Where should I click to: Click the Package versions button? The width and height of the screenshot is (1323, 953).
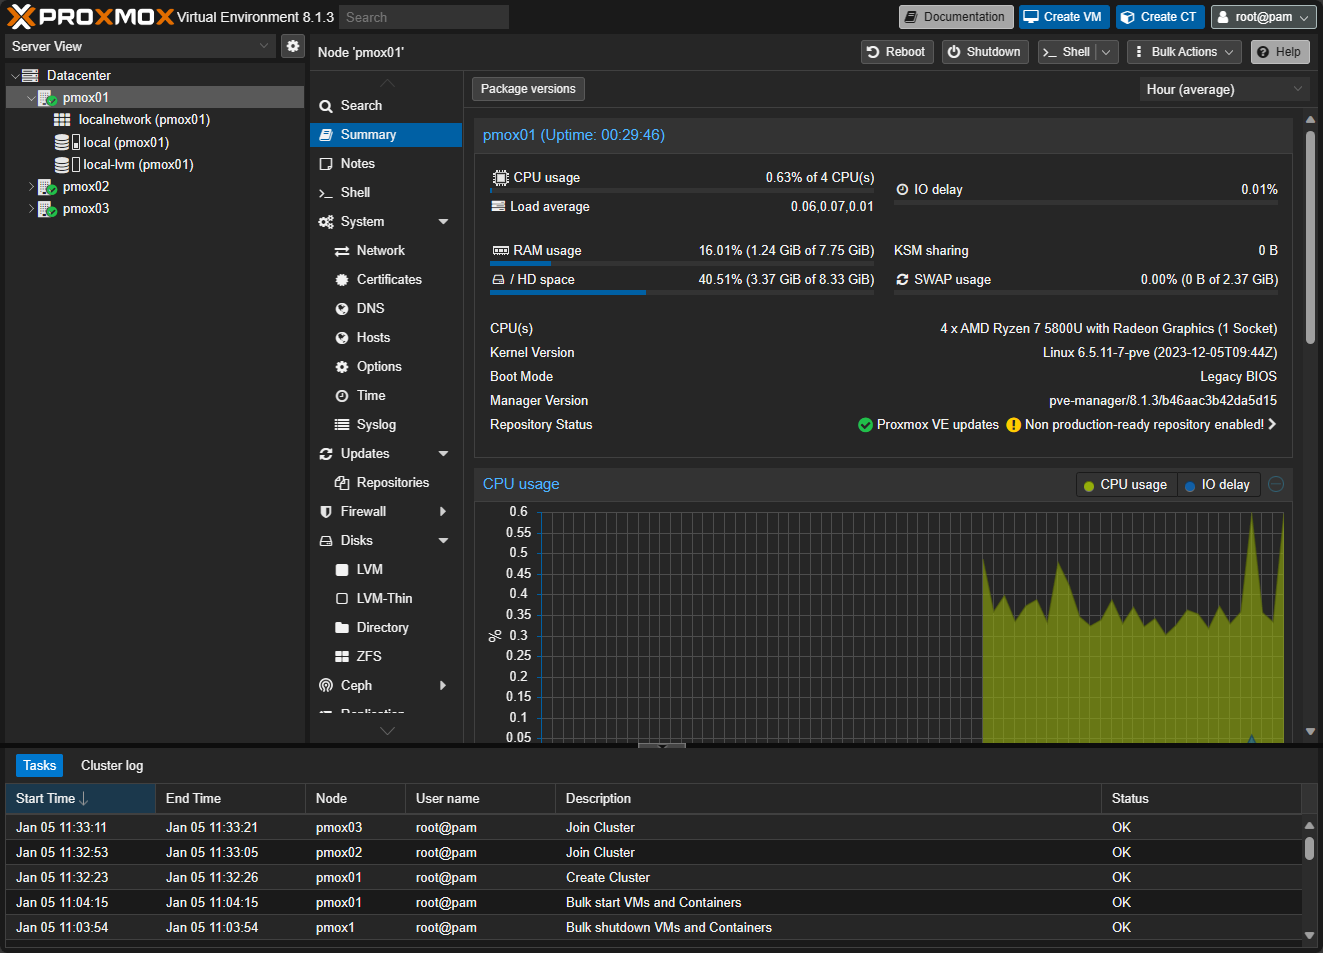tap(528, 89)
